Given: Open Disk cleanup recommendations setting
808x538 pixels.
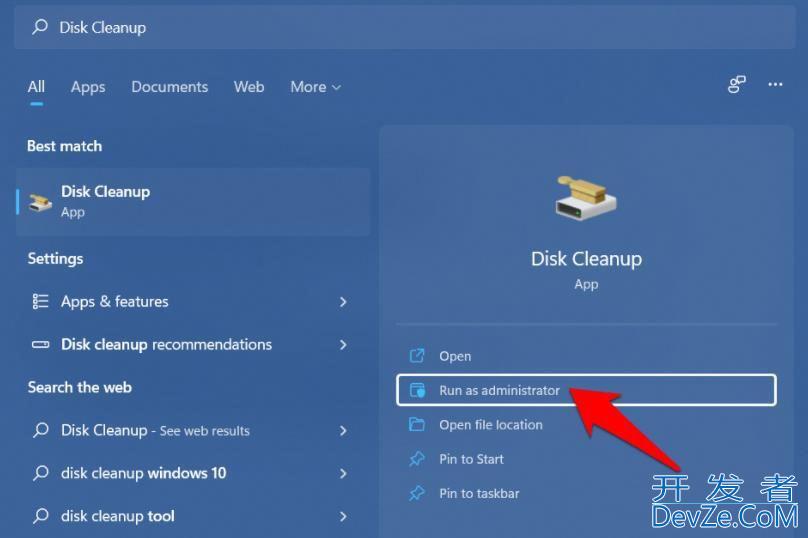Looking at the screenshot, I should (x=193, y=344).
